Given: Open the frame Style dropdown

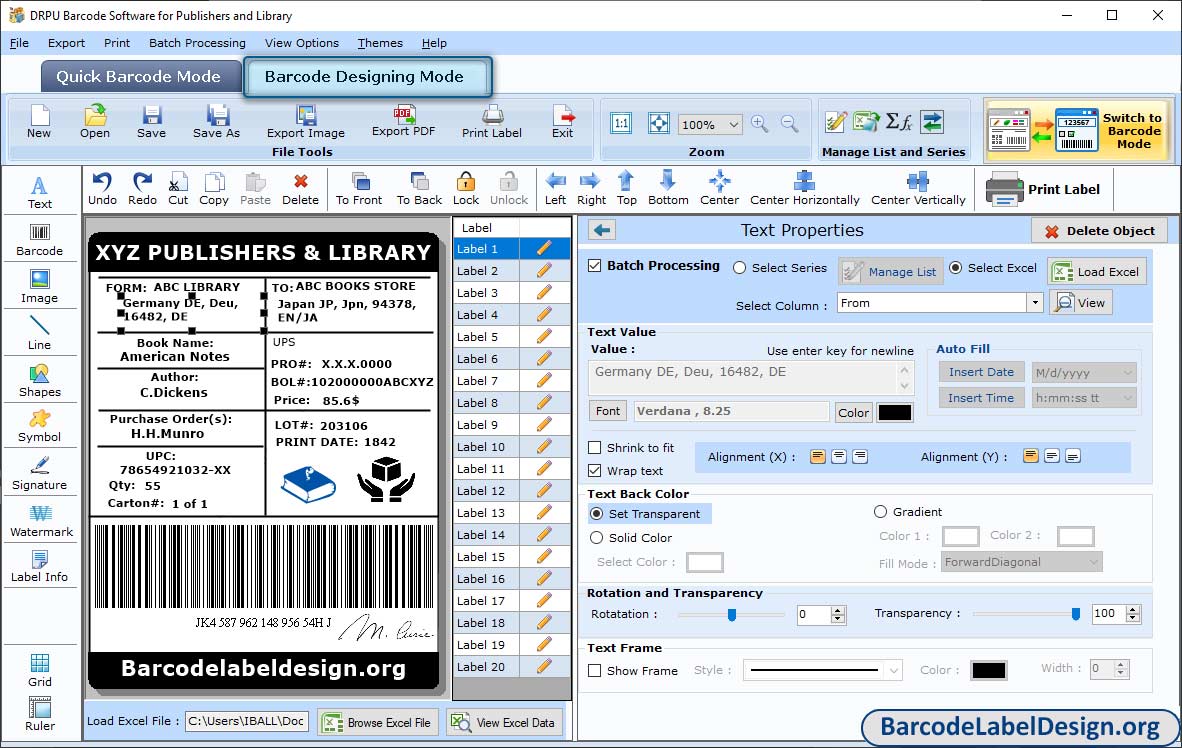Looking at the screenshot, I should [x=894, y=670].
